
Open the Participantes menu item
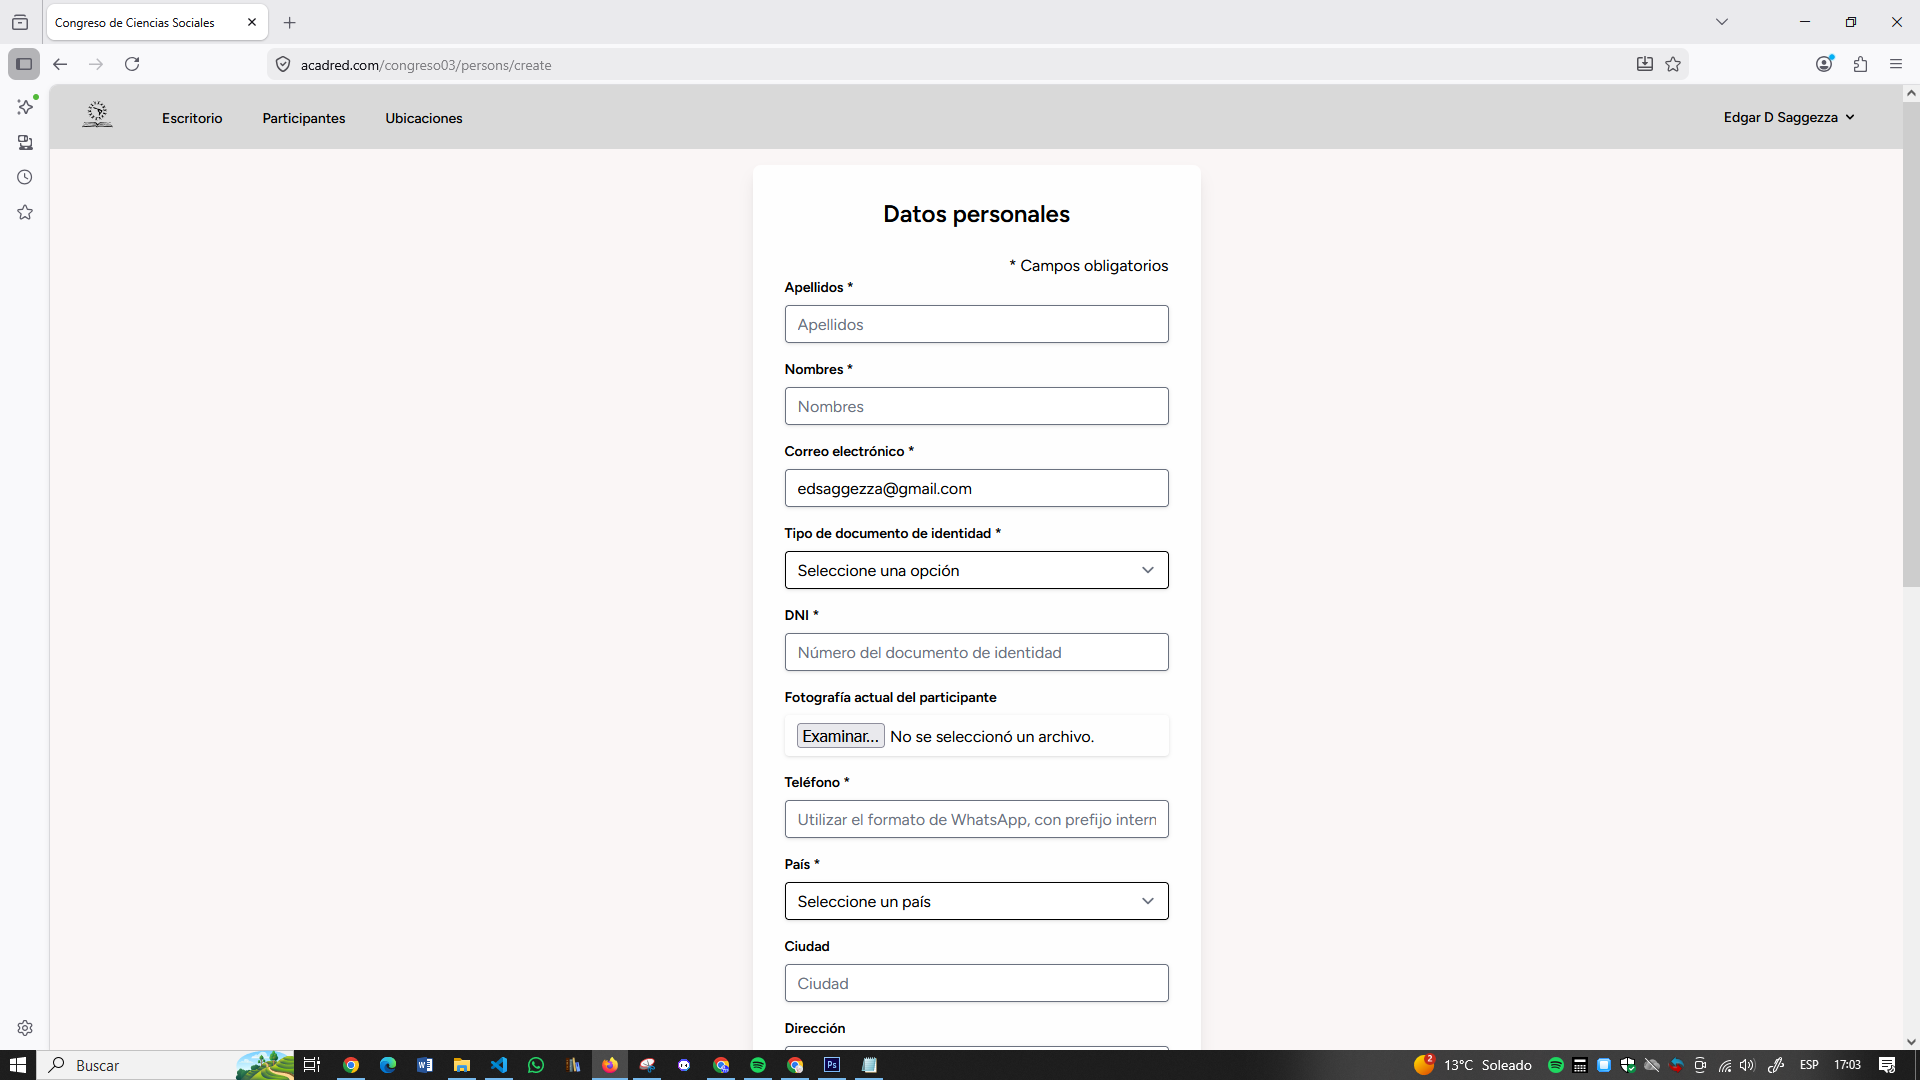[x=304, y=118]
